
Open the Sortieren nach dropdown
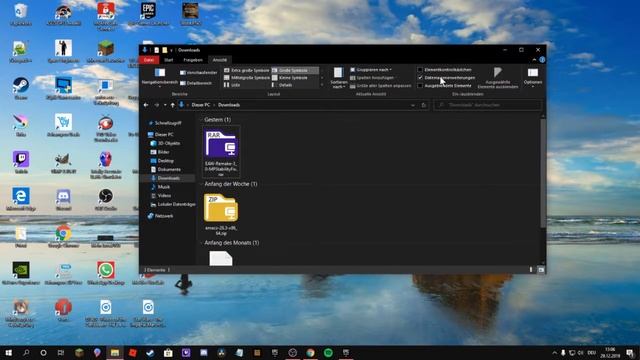338,78
